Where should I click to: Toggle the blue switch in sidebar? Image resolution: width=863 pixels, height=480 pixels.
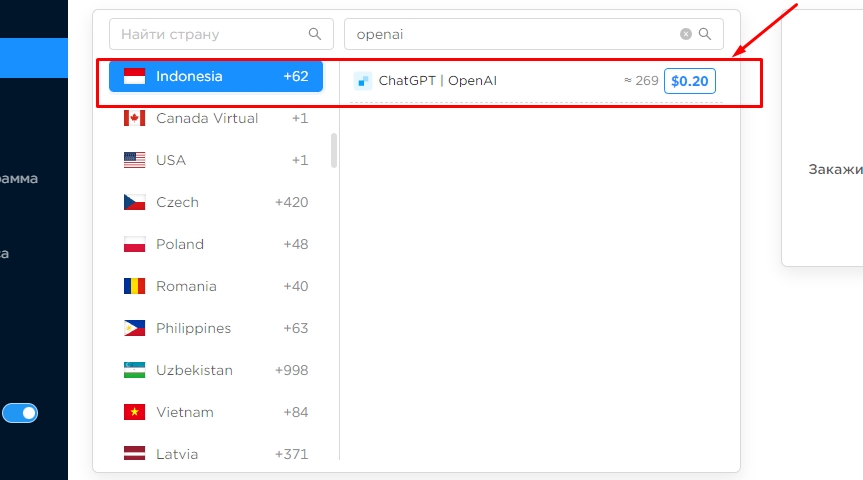point(20,413)
